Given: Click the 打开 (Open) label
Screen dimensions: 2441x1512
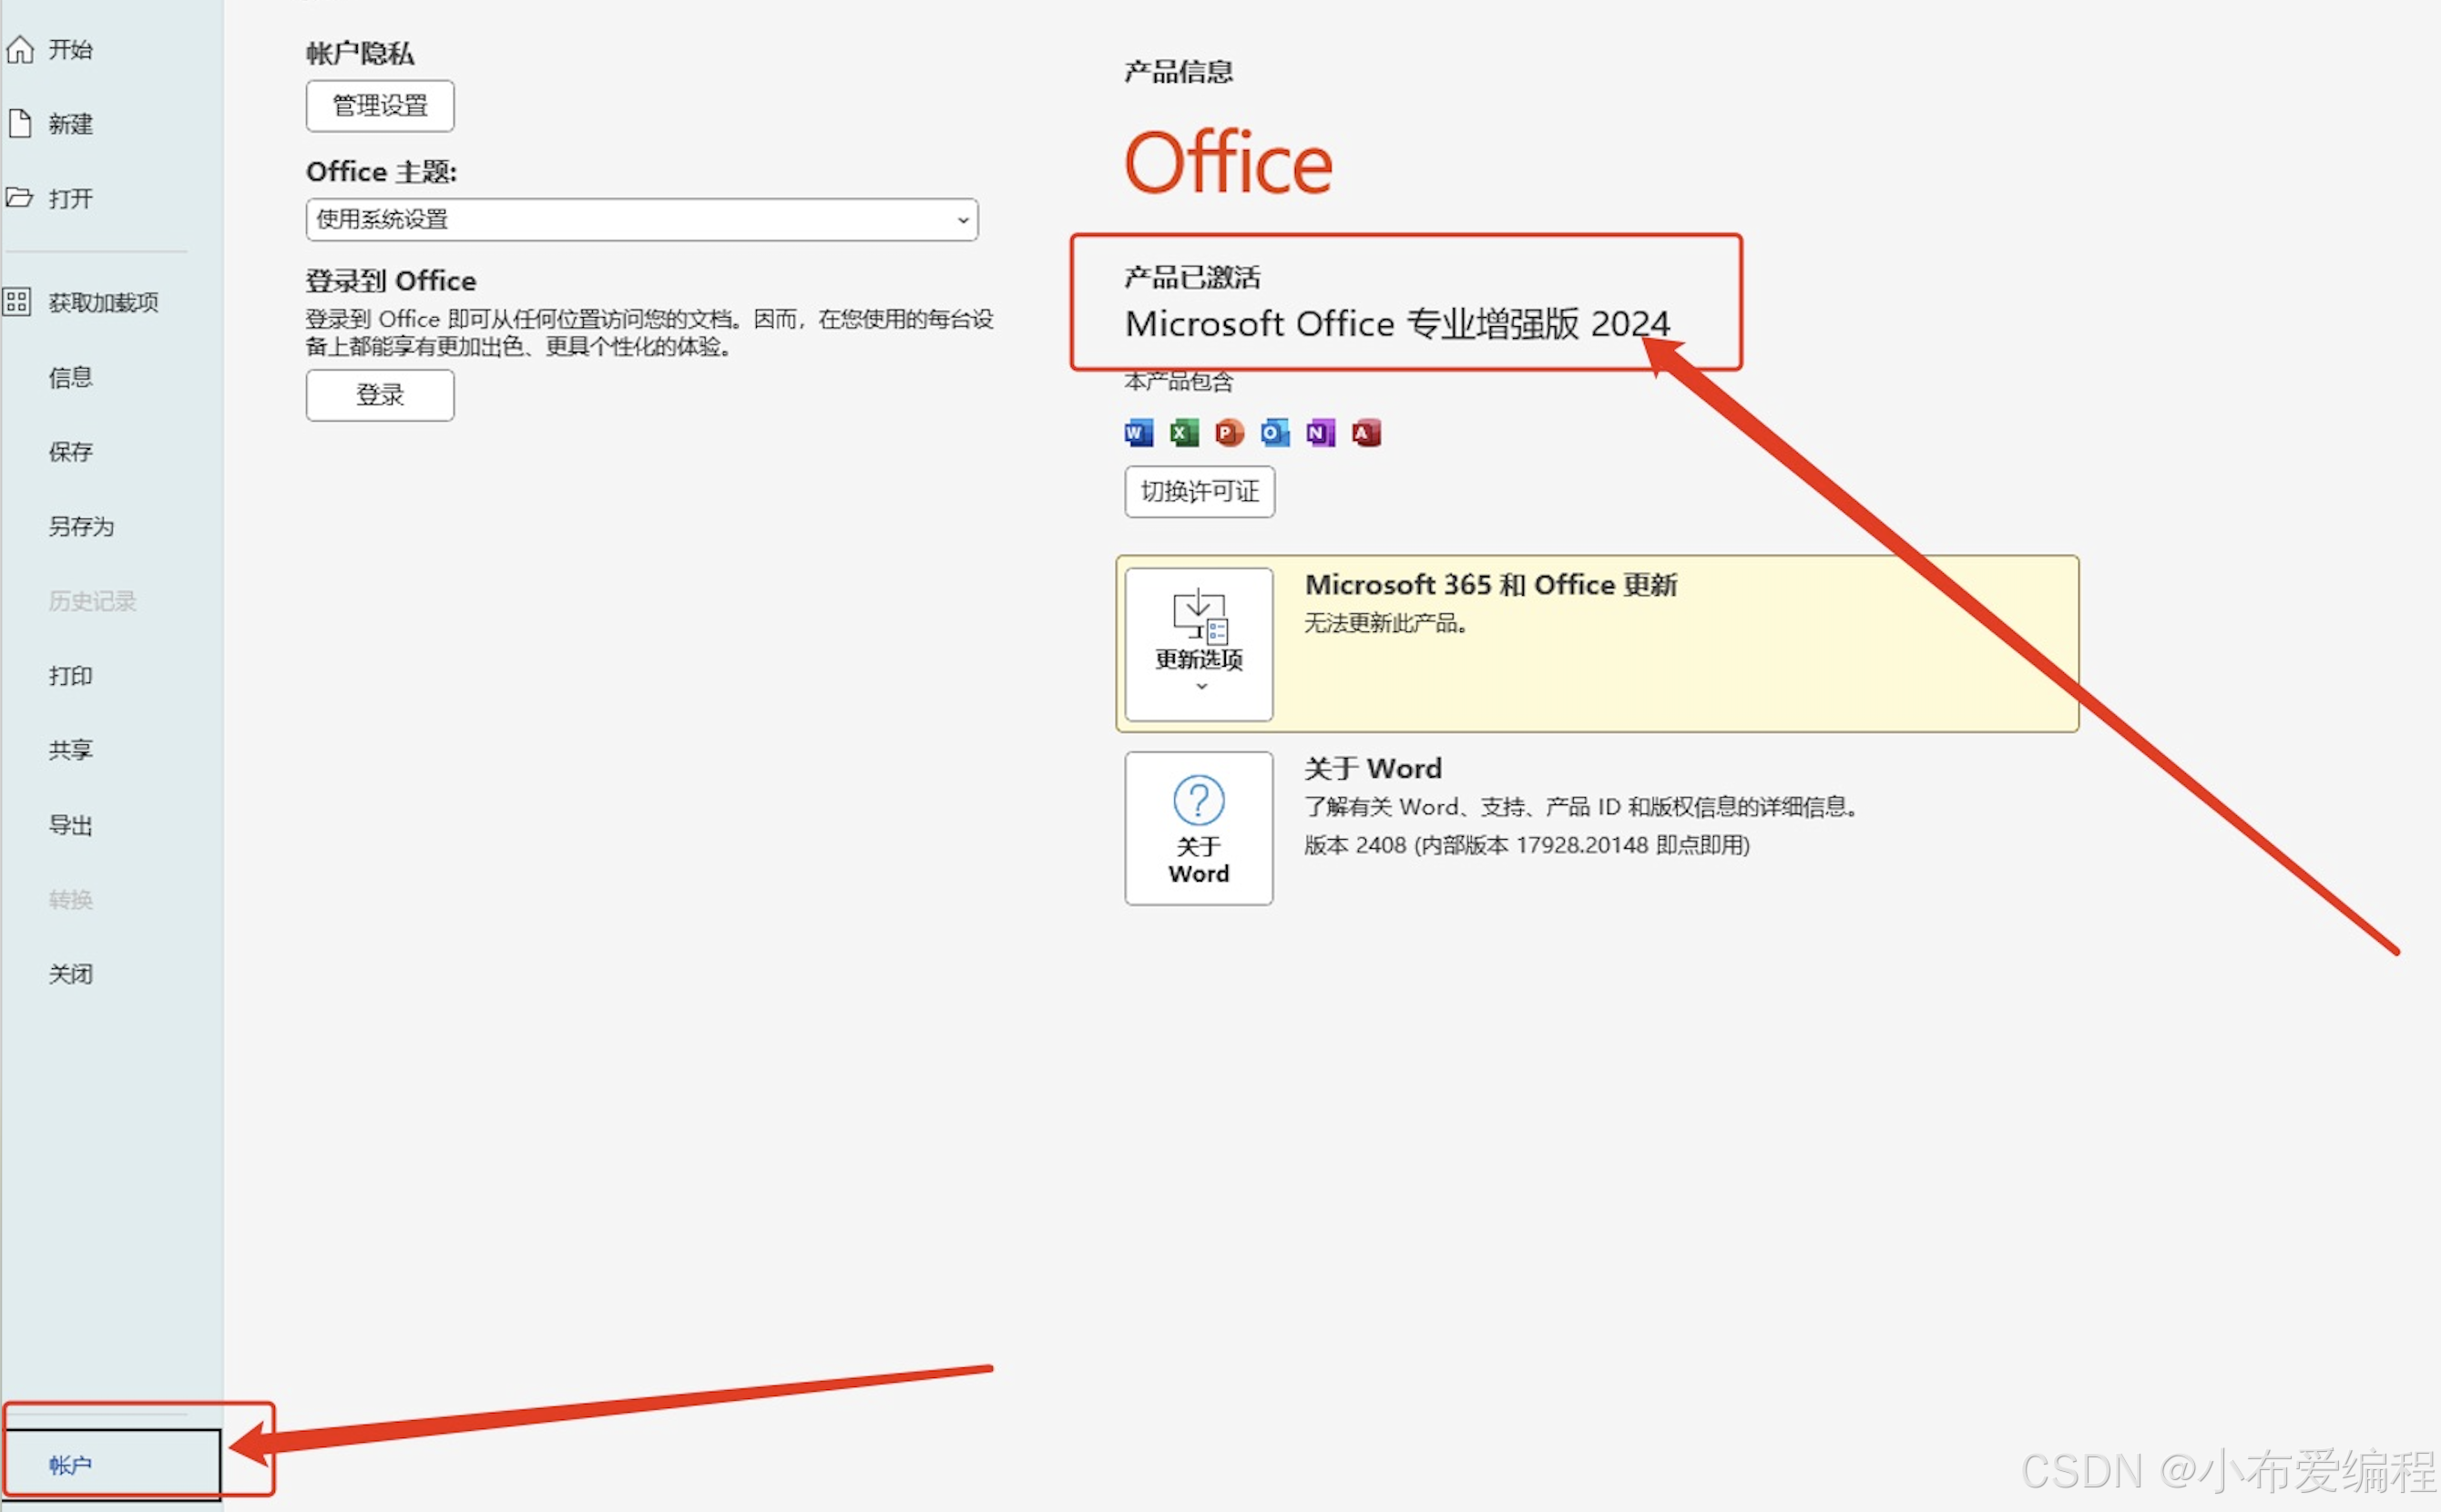Looking at the screenshot, I should [71, 198].
